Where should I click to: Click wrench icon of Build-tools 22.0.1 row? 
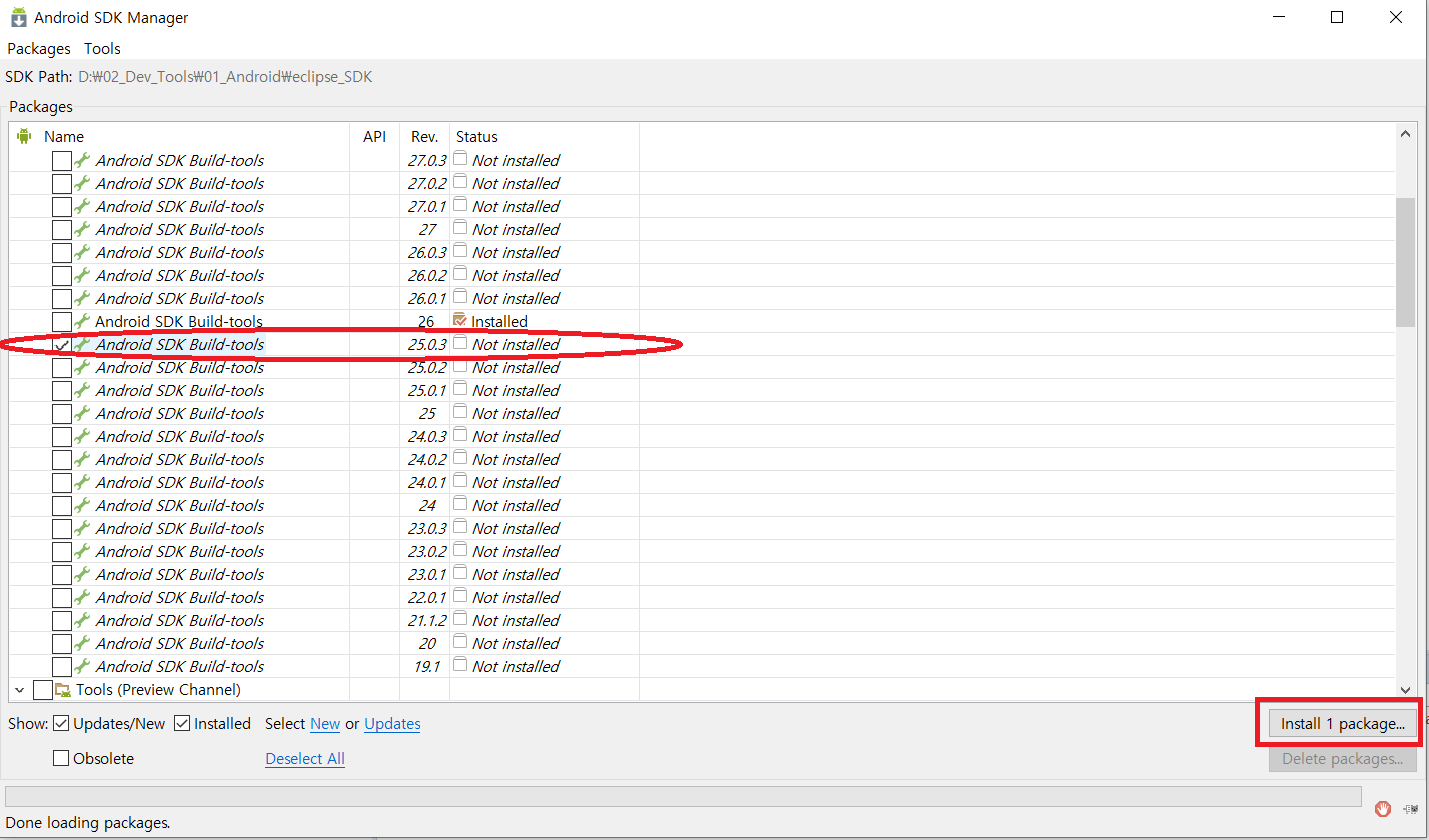click(82, 597)
